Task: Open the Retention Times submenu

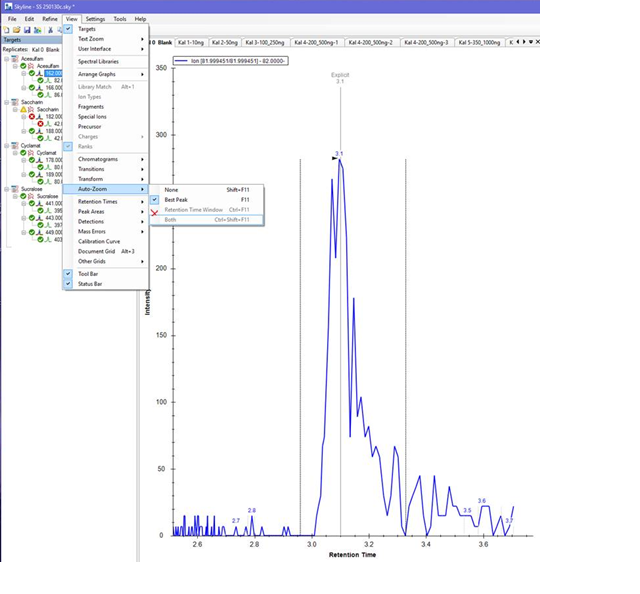Action: coord(97,201)
